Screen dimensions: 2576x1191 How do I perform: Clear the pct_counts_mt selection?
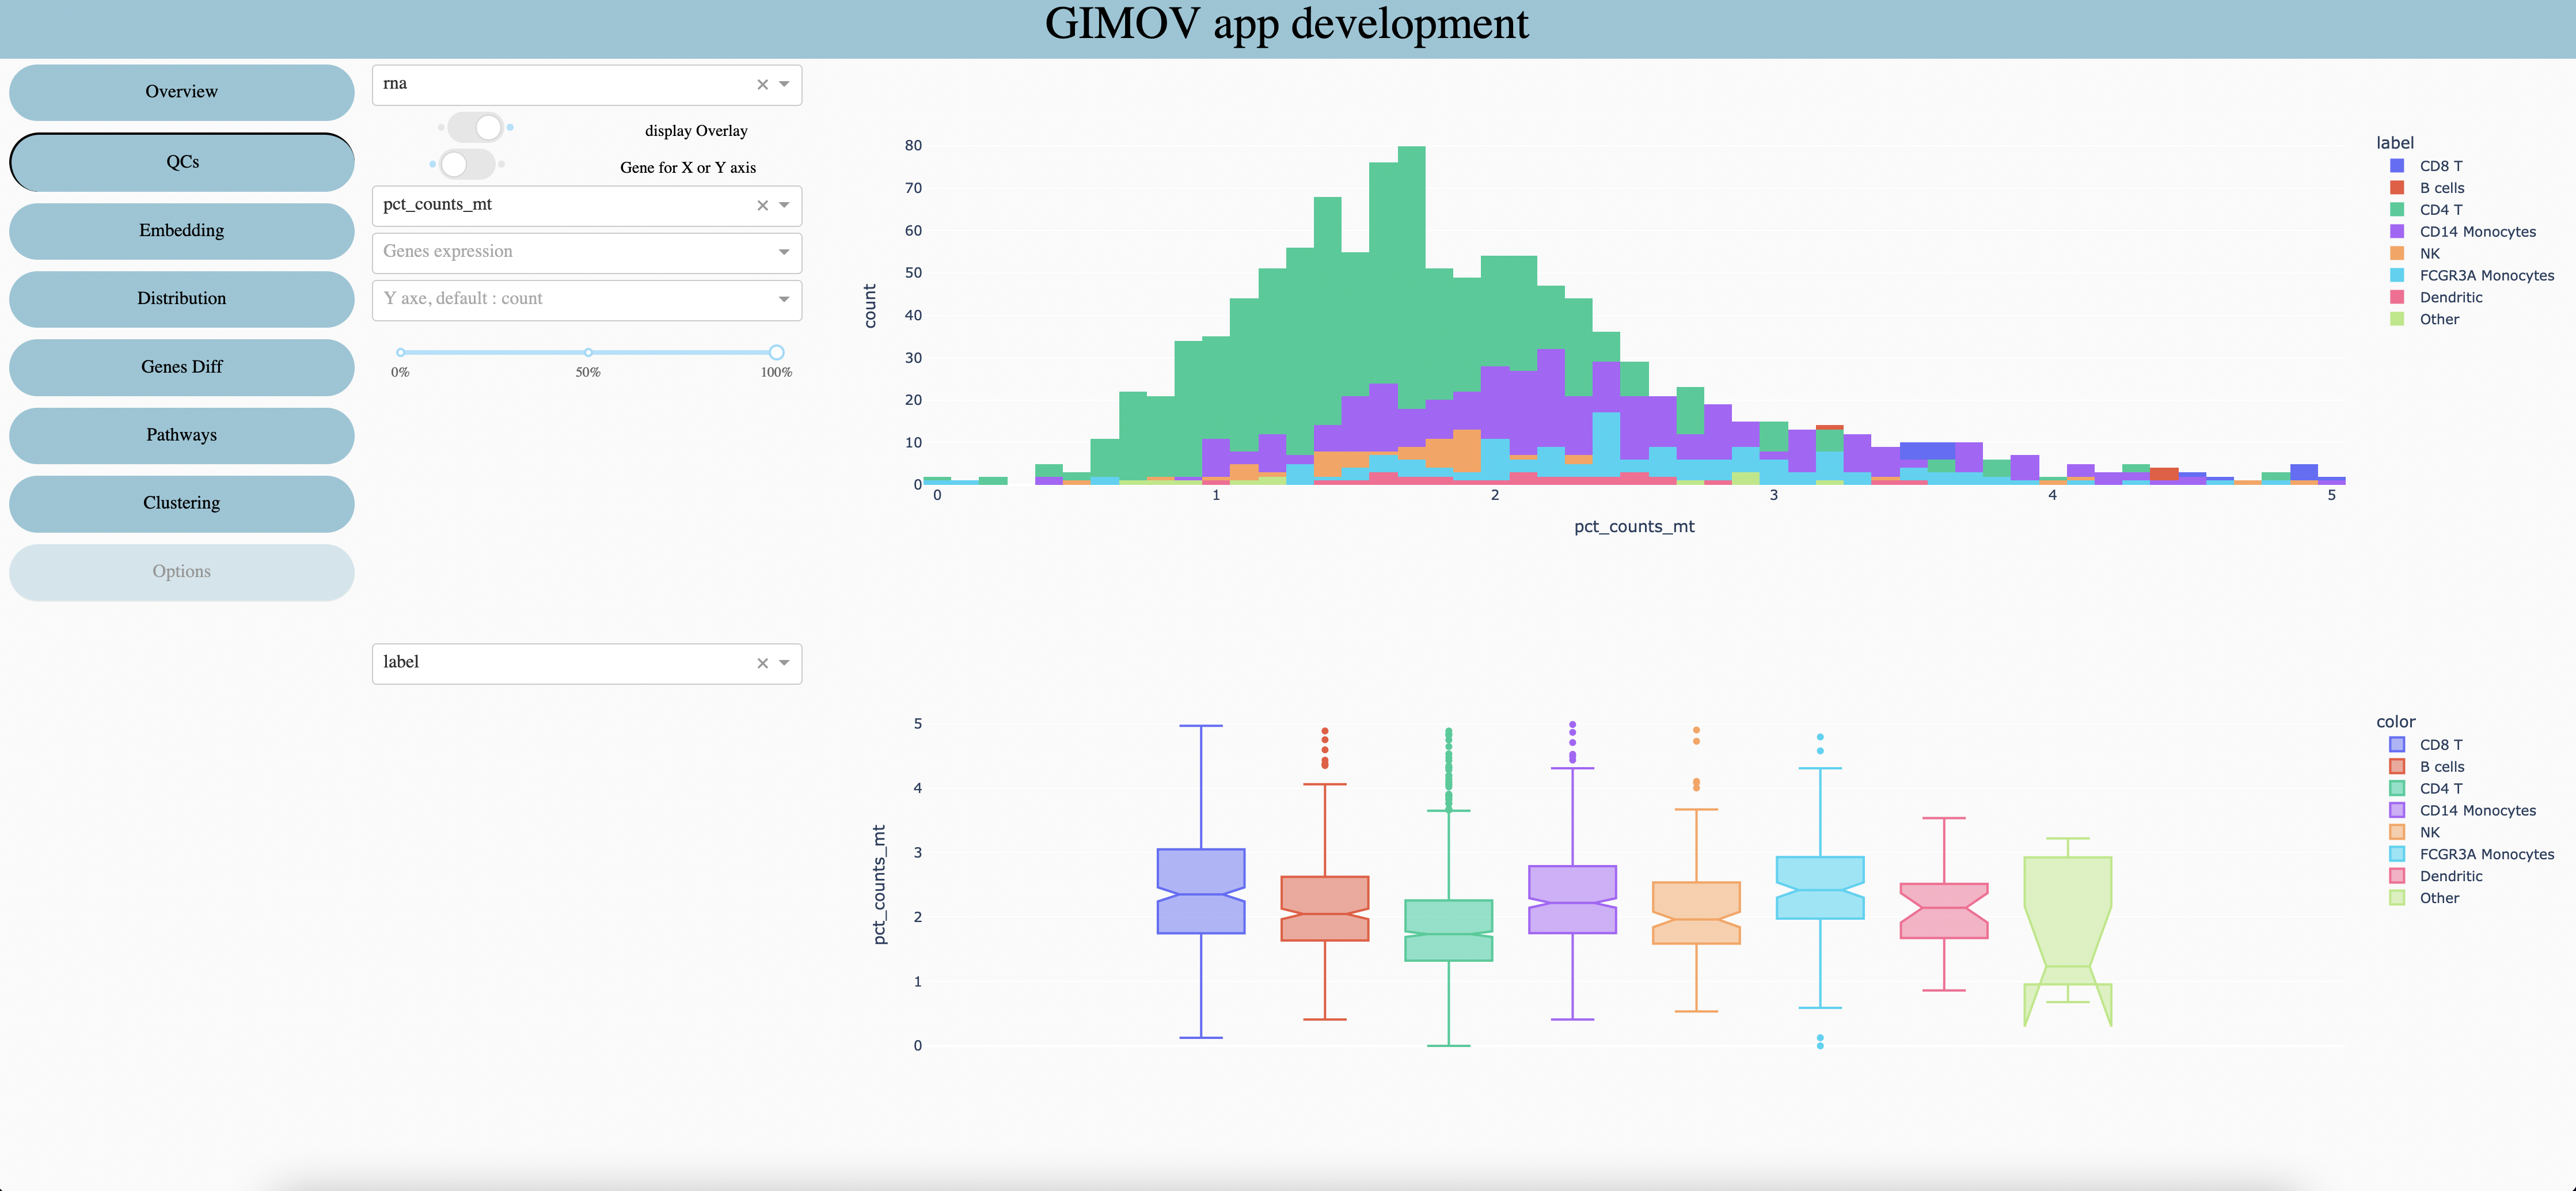(x=762, y=205)
